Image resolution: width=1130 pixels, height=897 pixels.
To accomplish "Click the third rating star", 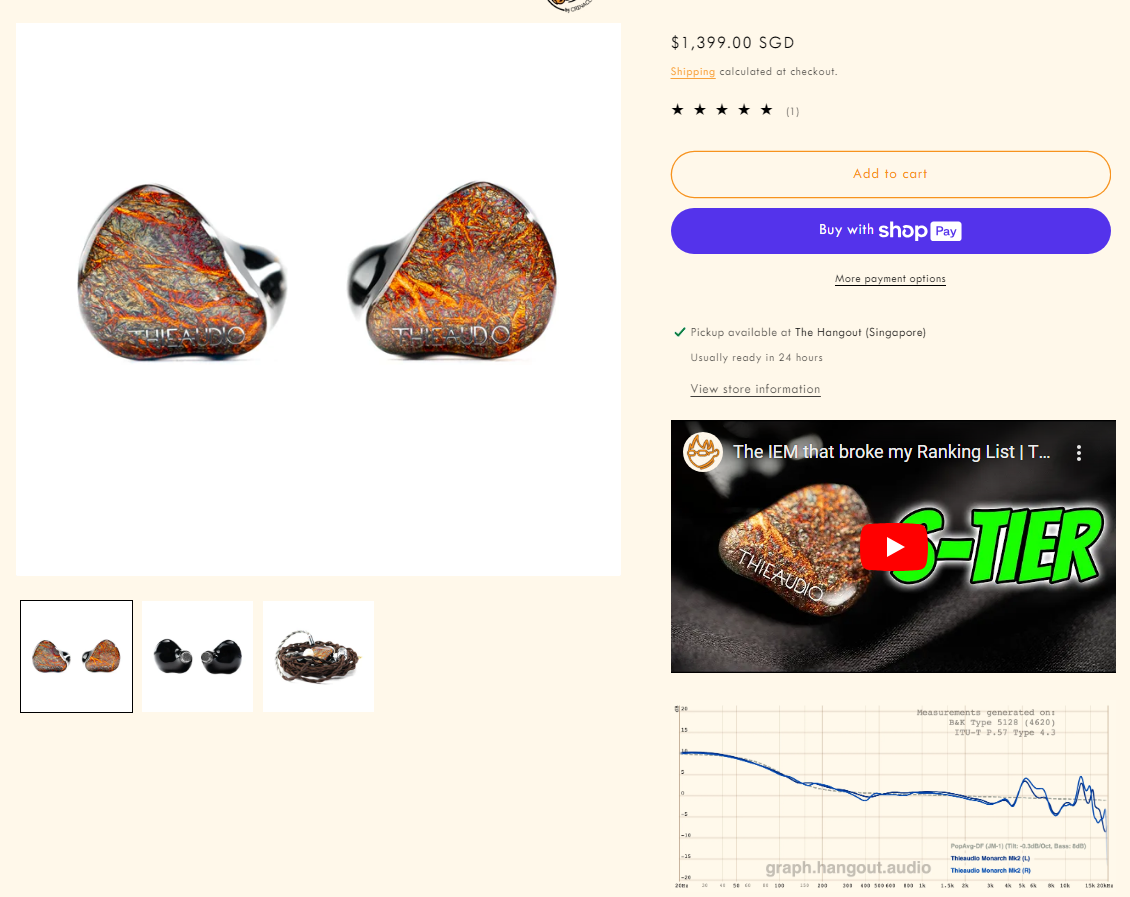I will pyautogui.click(x=722, y=110).
